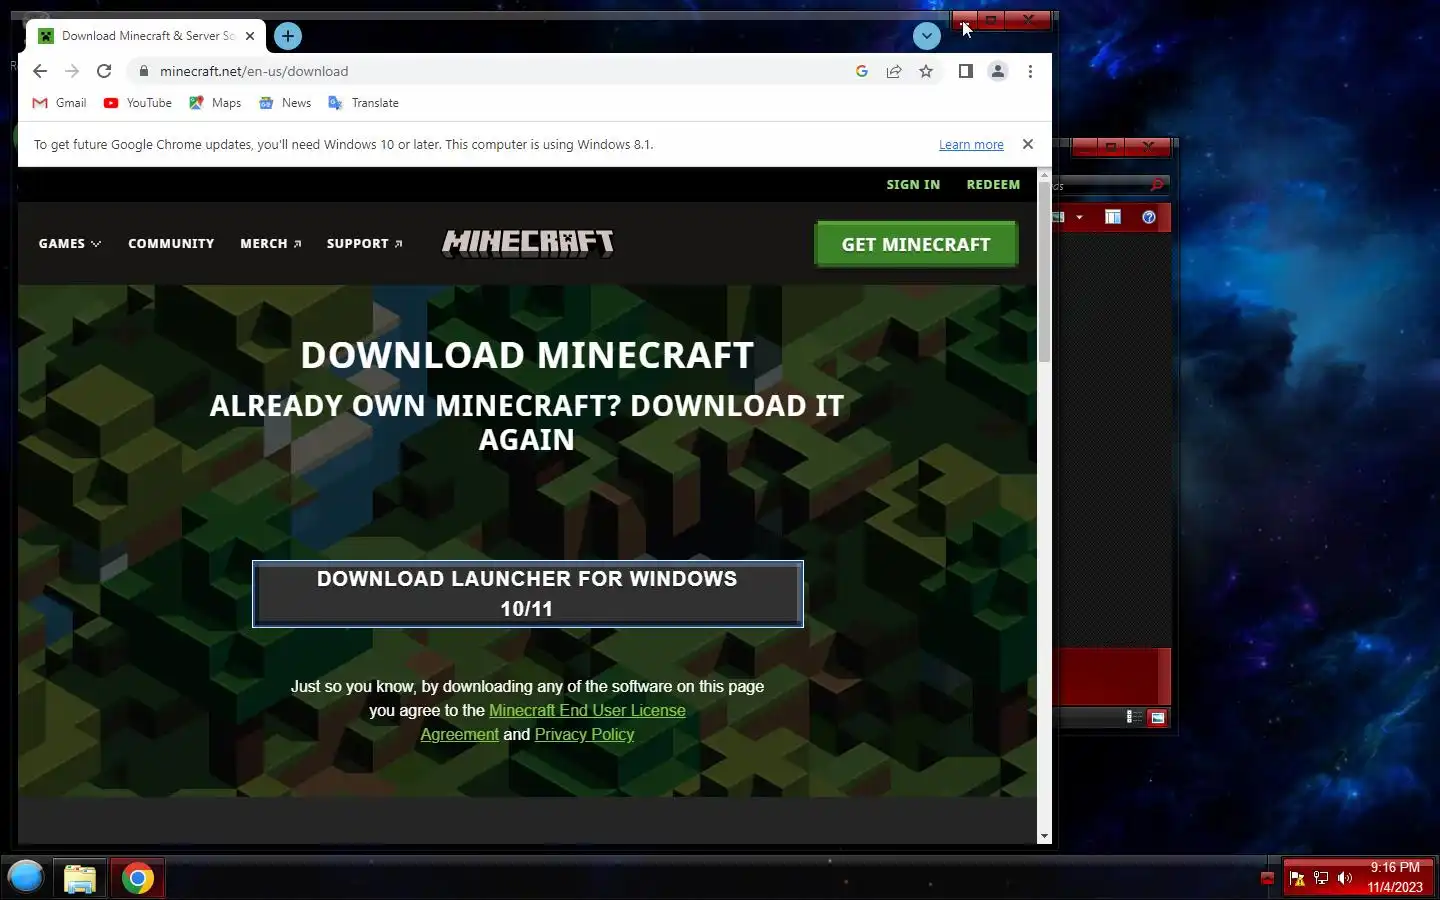Open the Chrome profile avatar menu
The image size is (1440, 900).
[998, 71]
